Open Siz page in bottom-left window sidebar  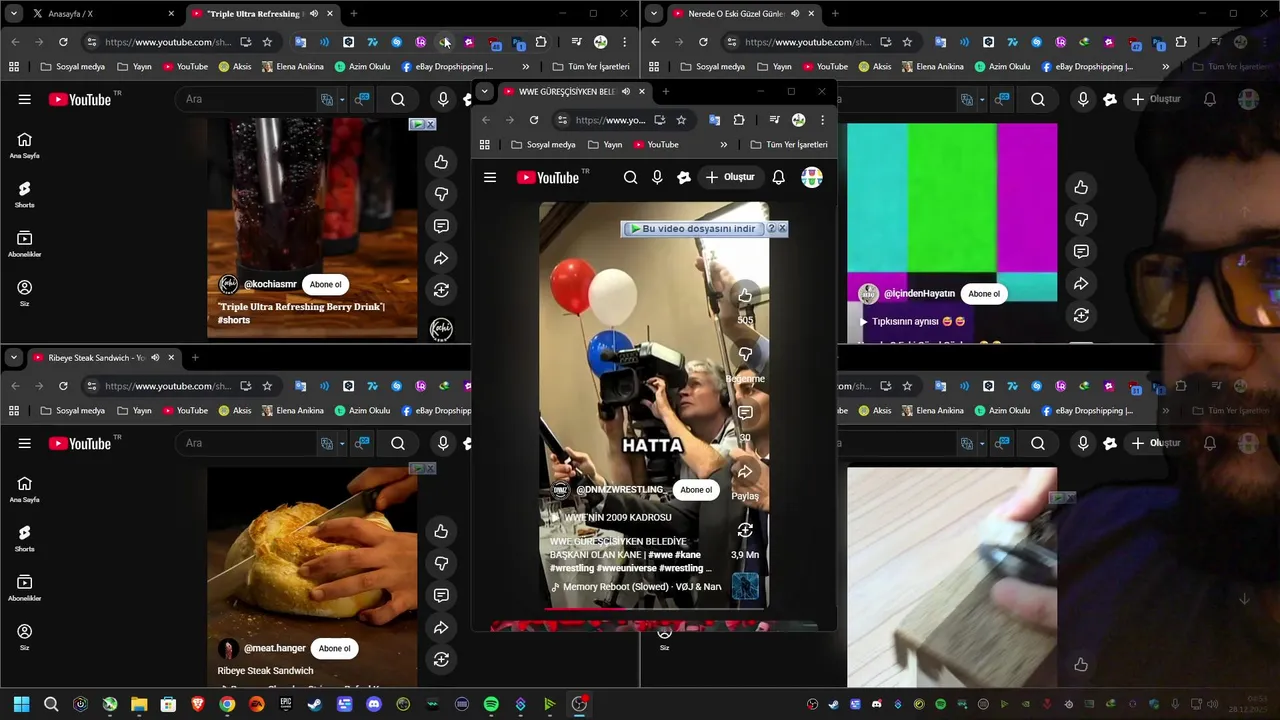[x=24, y=637]
